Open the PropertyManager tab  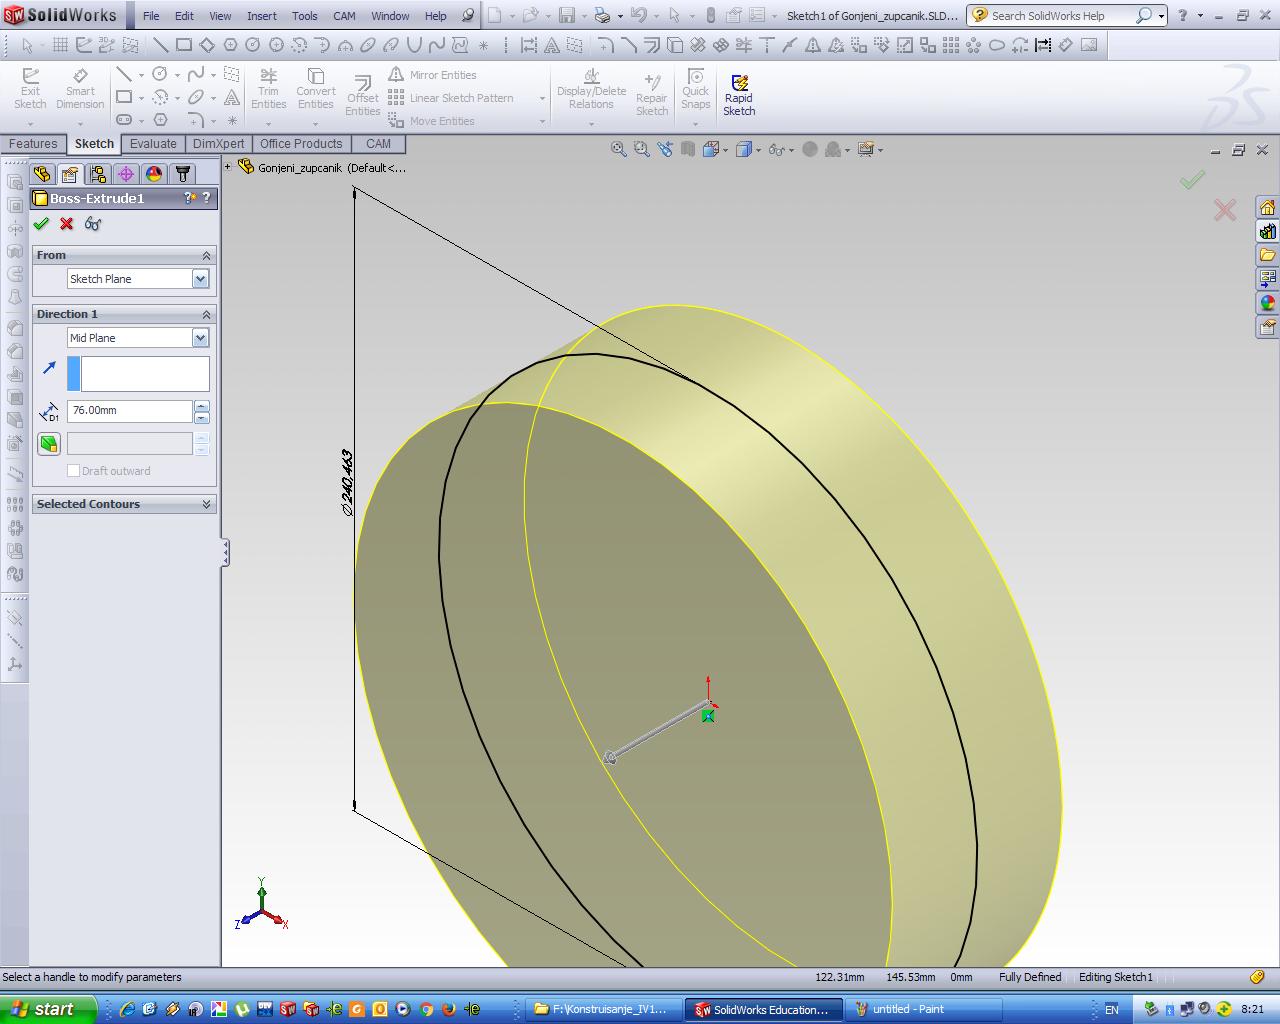[x=70, y=174]
